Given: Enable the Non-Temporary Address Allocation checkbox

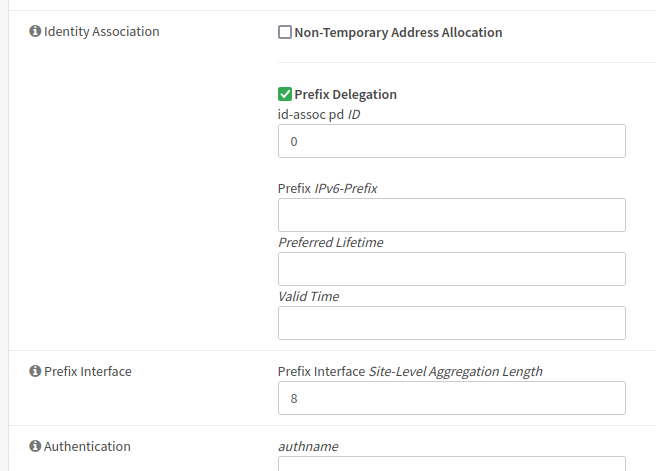Looking at the screenshot, I should (285, 32).
